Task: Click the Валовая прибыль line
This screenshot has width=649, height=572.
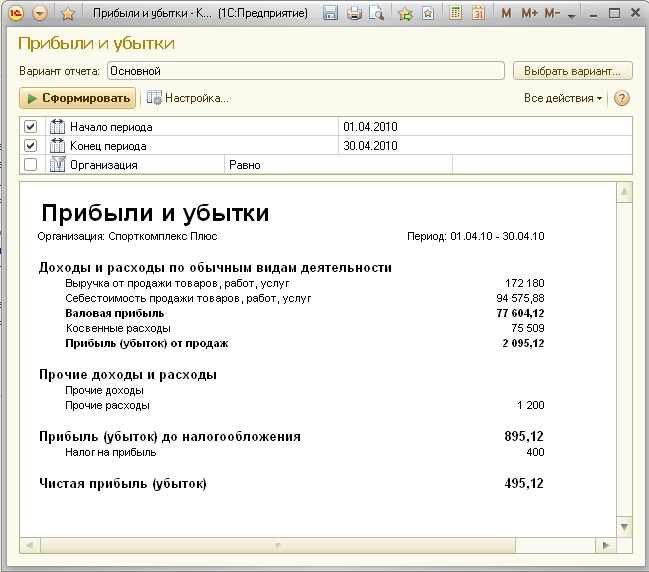Action: [115, 313]
